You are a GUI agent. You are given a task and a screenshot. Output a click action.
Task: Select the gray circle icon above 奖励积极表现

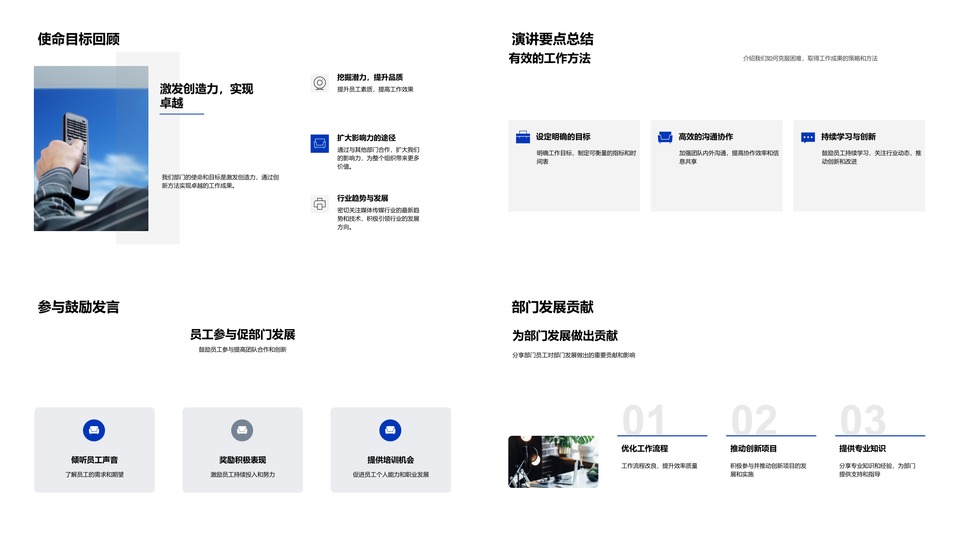coord(242,430)
